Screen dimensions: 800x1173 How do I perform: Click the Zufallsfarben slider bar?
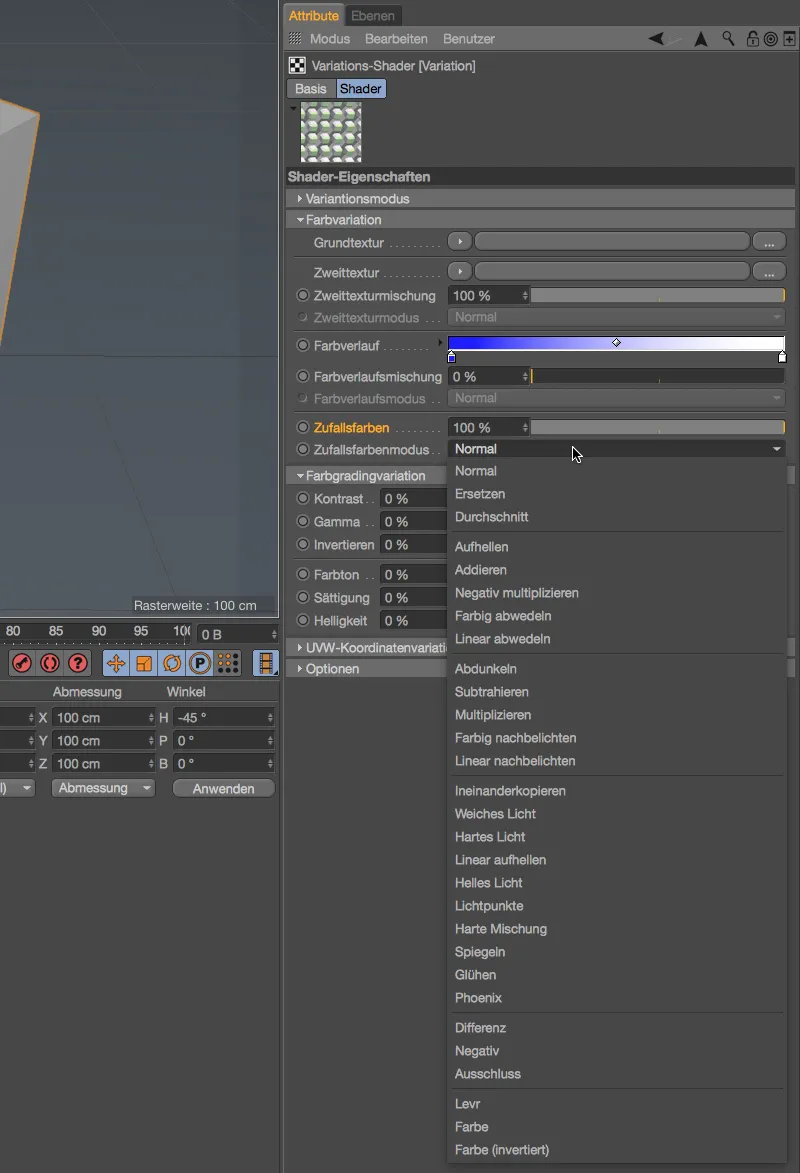(x=659, y=427)
